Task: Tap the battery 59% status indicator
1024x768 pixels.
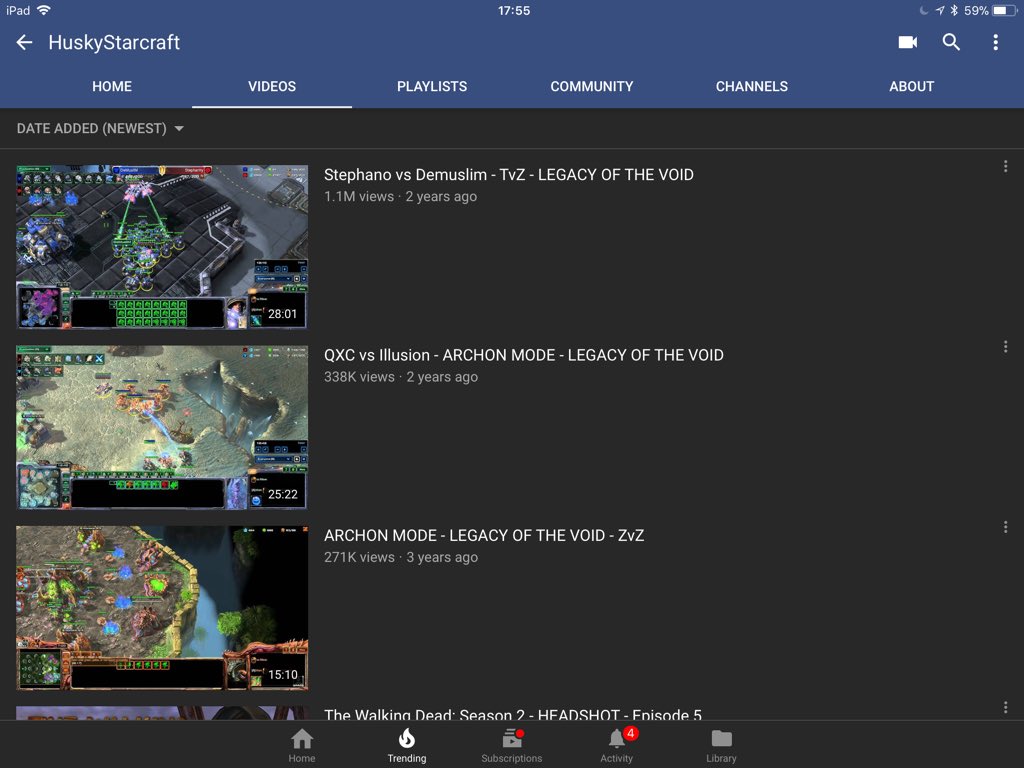Action: (x=990, y=10)
